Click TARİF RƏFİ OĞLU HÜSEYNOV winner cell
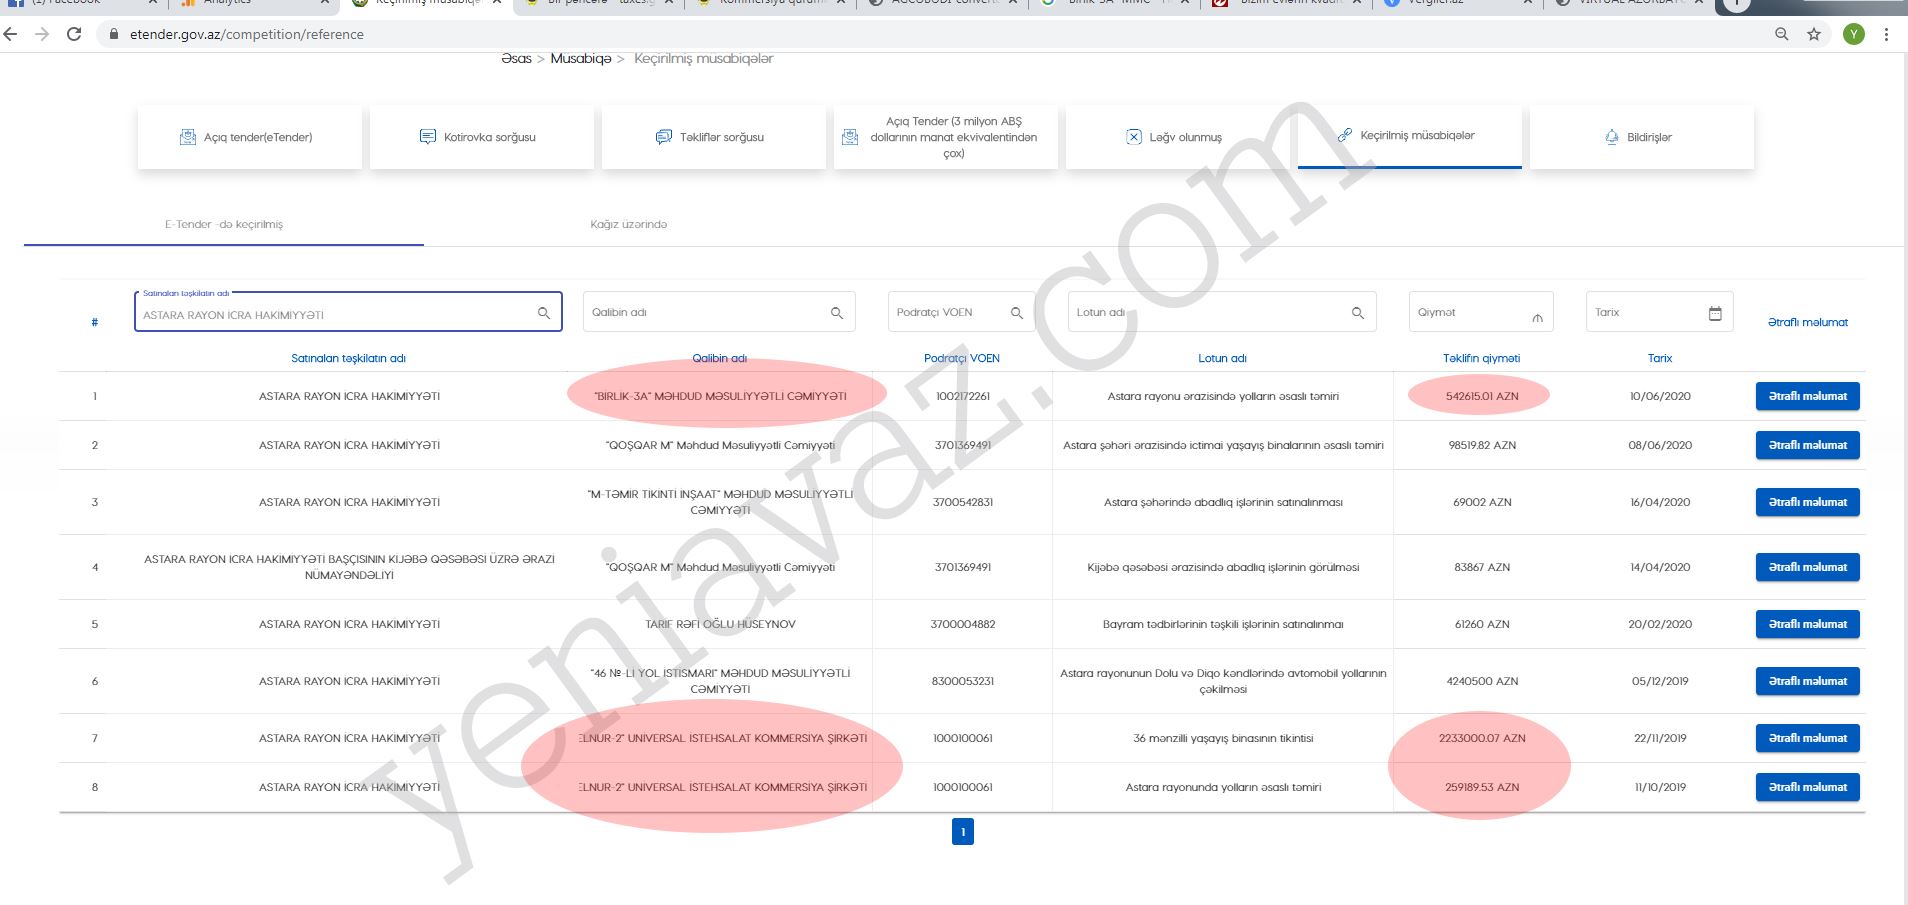 (x=720, y=624)
